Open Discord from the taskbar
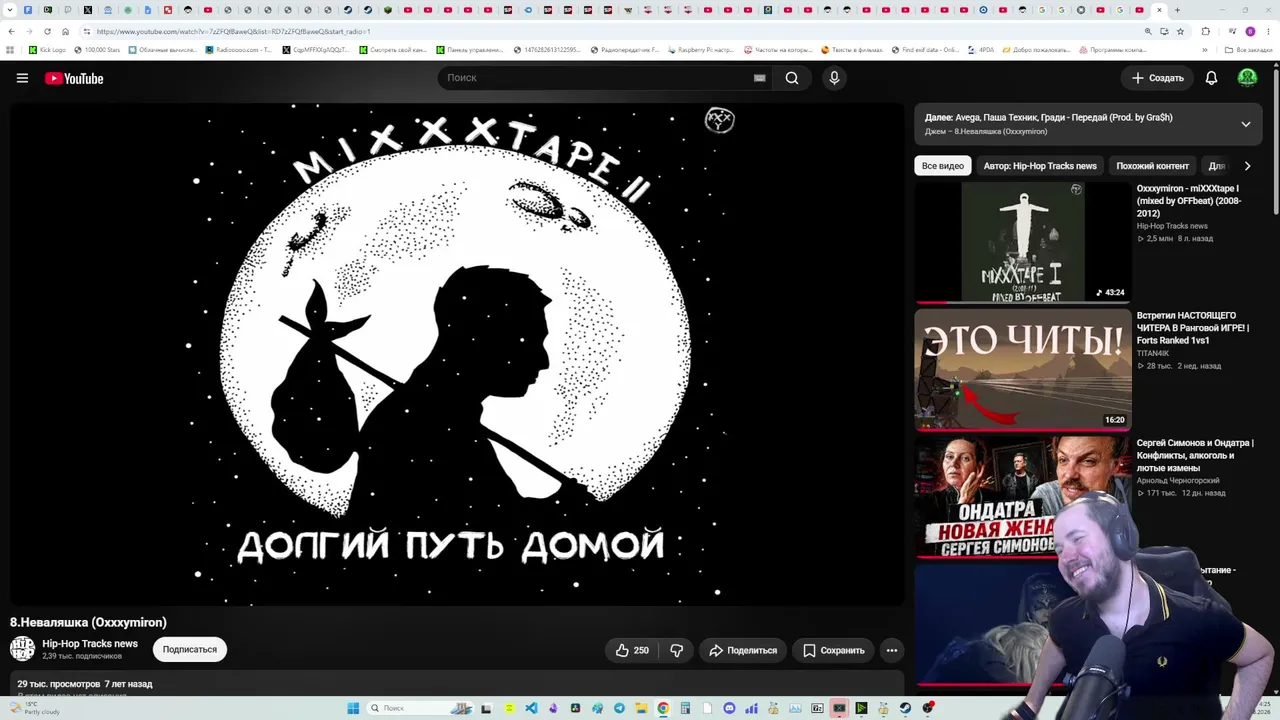 [x=729, y=708]
